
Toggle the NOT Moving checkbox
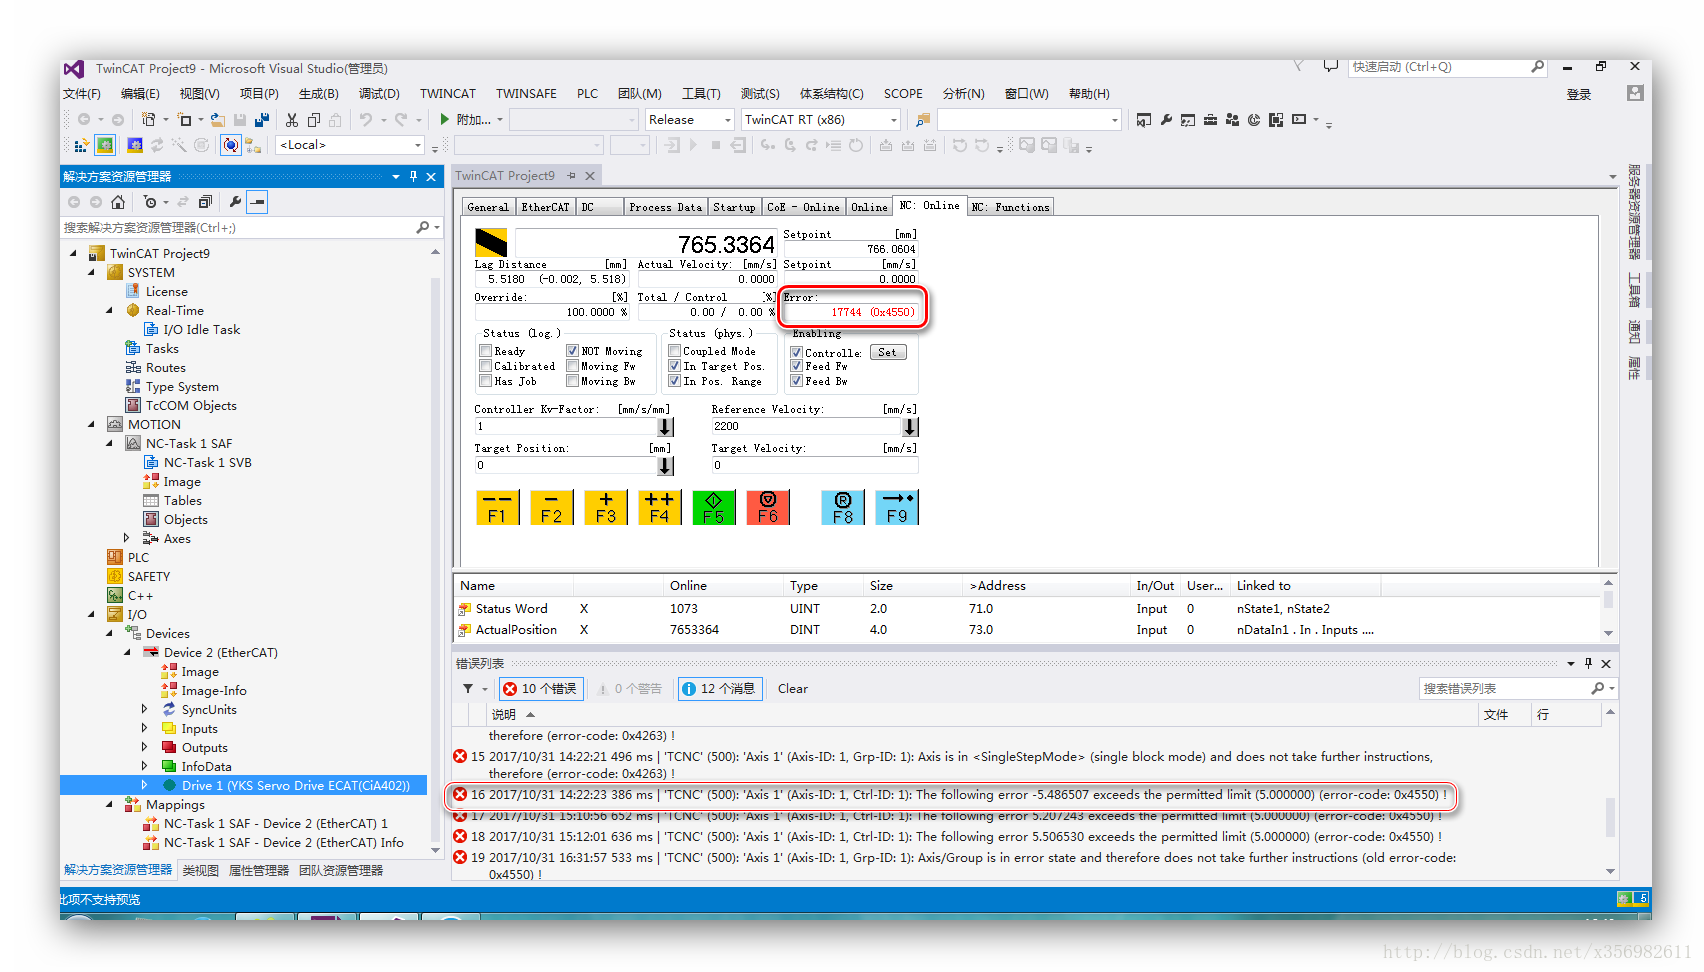pyautogui.click(x=573, y=351)
